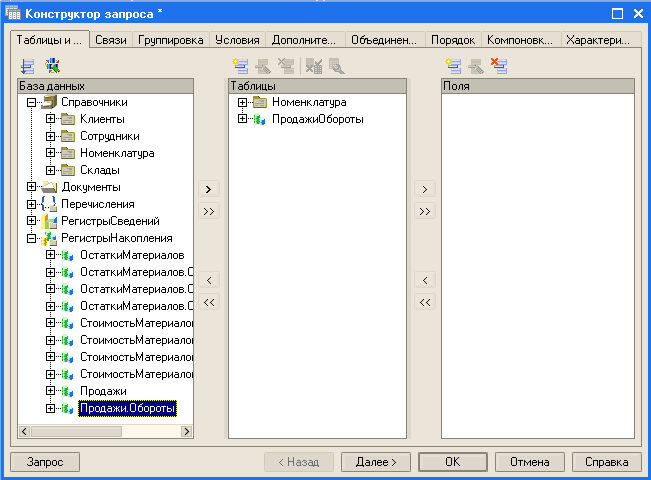Expand the Документы node
The width and height of the screenshot is (651, 480).
[x=32, y=187]
